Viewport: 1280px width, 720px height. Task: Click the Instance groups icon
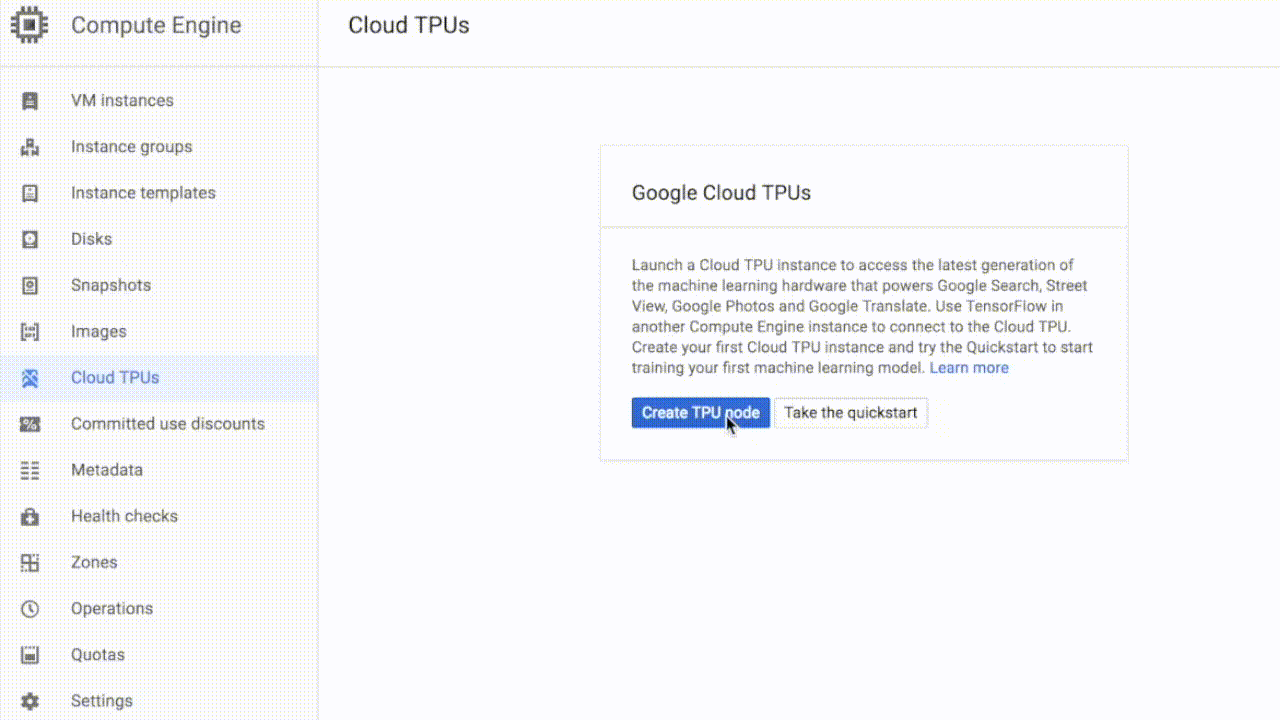coord(30,147)
